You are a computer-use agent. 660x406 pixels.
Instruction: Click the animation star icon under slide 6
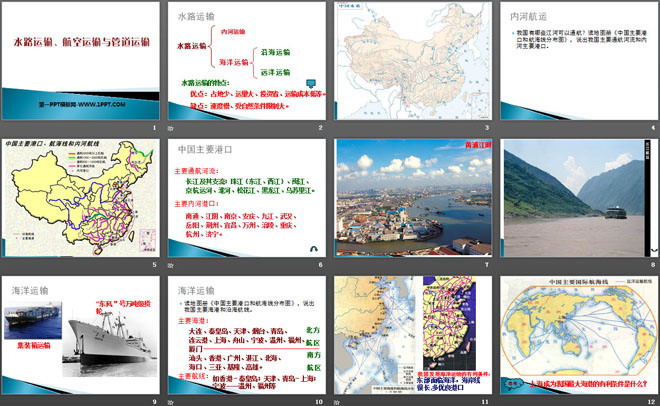(x=170, y=265)
